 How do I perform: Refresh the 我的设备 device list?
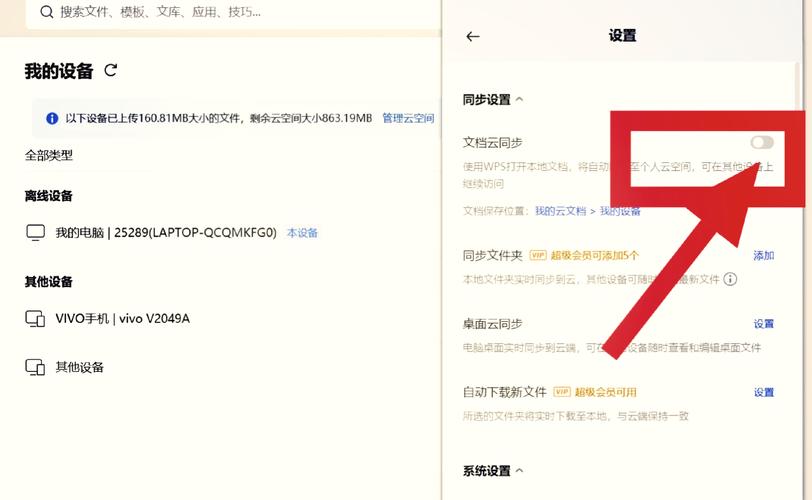(x=111, y=70)
